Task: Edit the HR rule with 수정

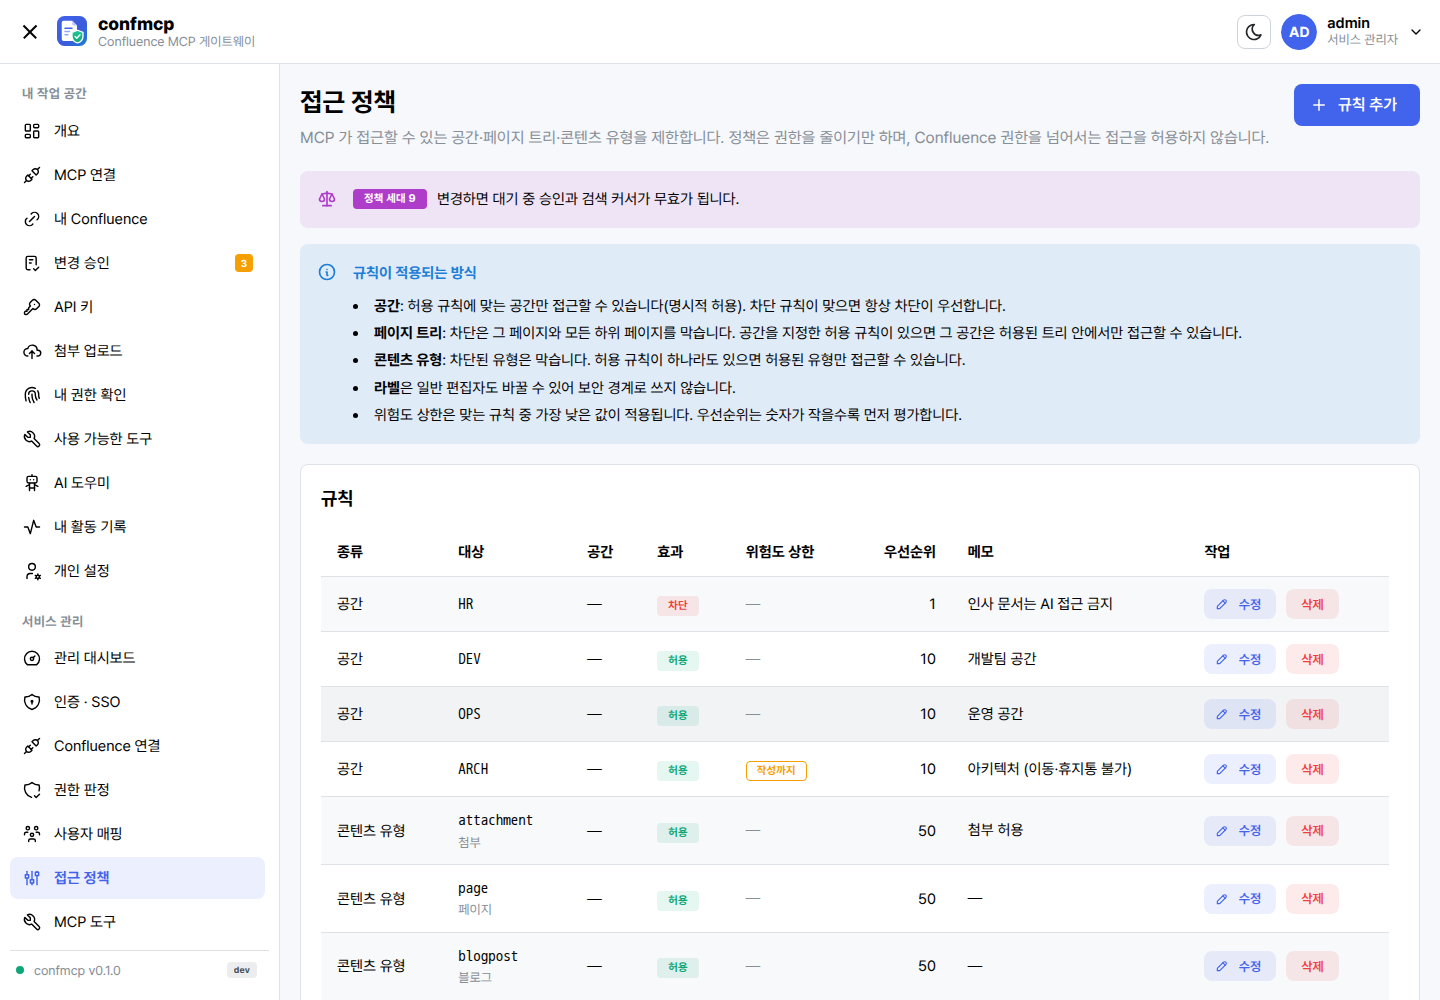Action: [x=1239, y=604]
